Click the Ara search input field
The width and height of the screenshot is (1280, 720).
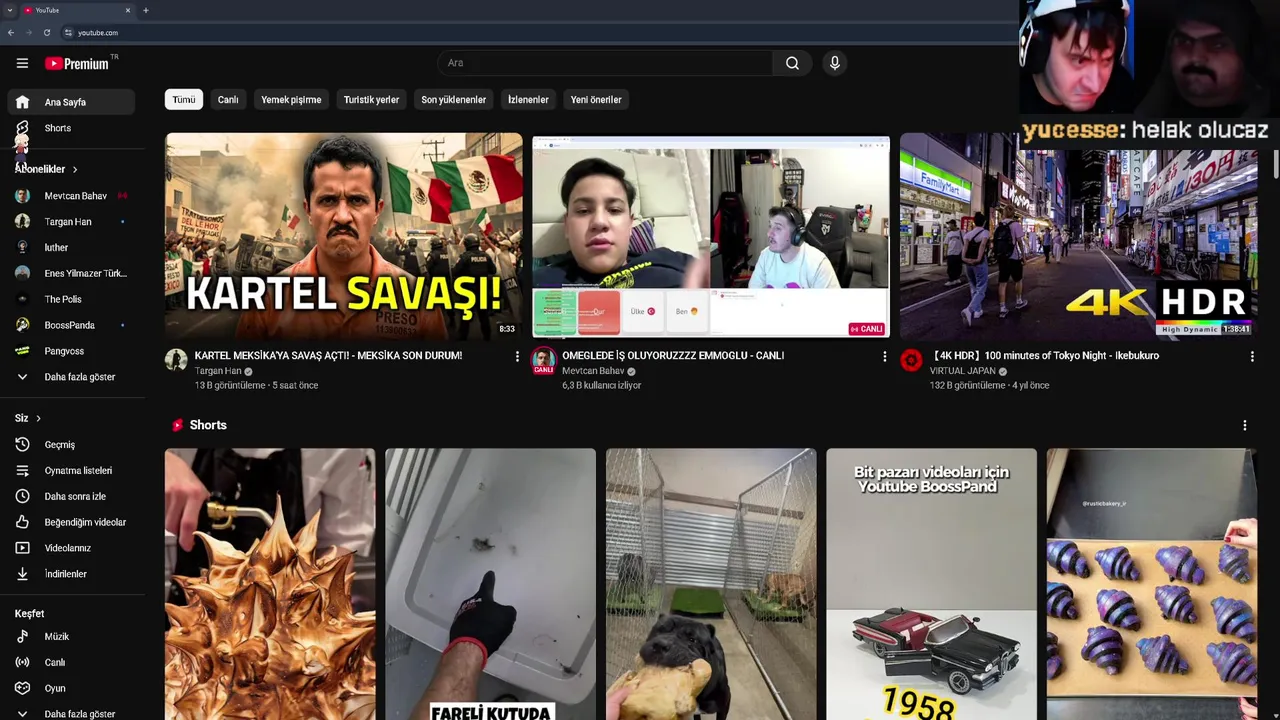coord(605,63)
